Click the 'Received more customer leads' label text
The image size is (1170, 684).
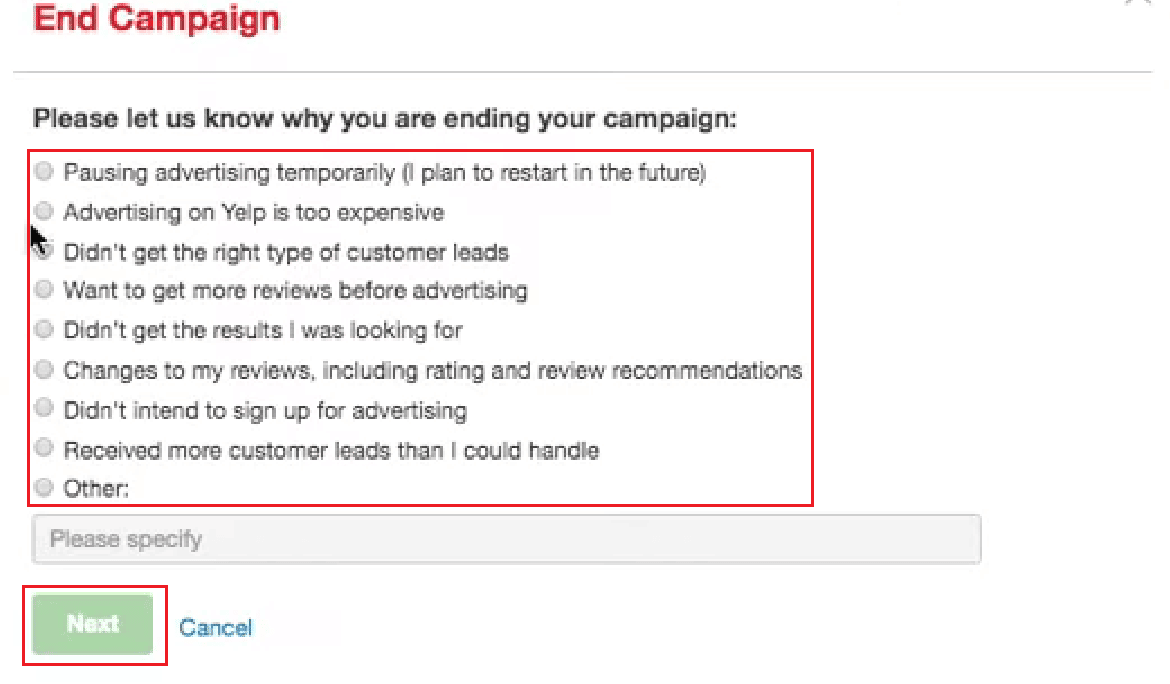331,451
